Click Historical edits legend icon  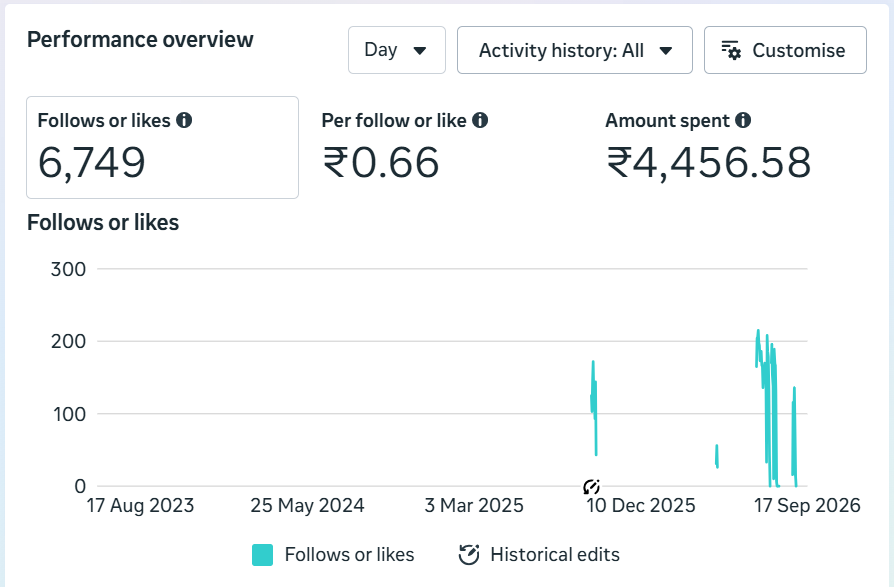pos(469,555)
